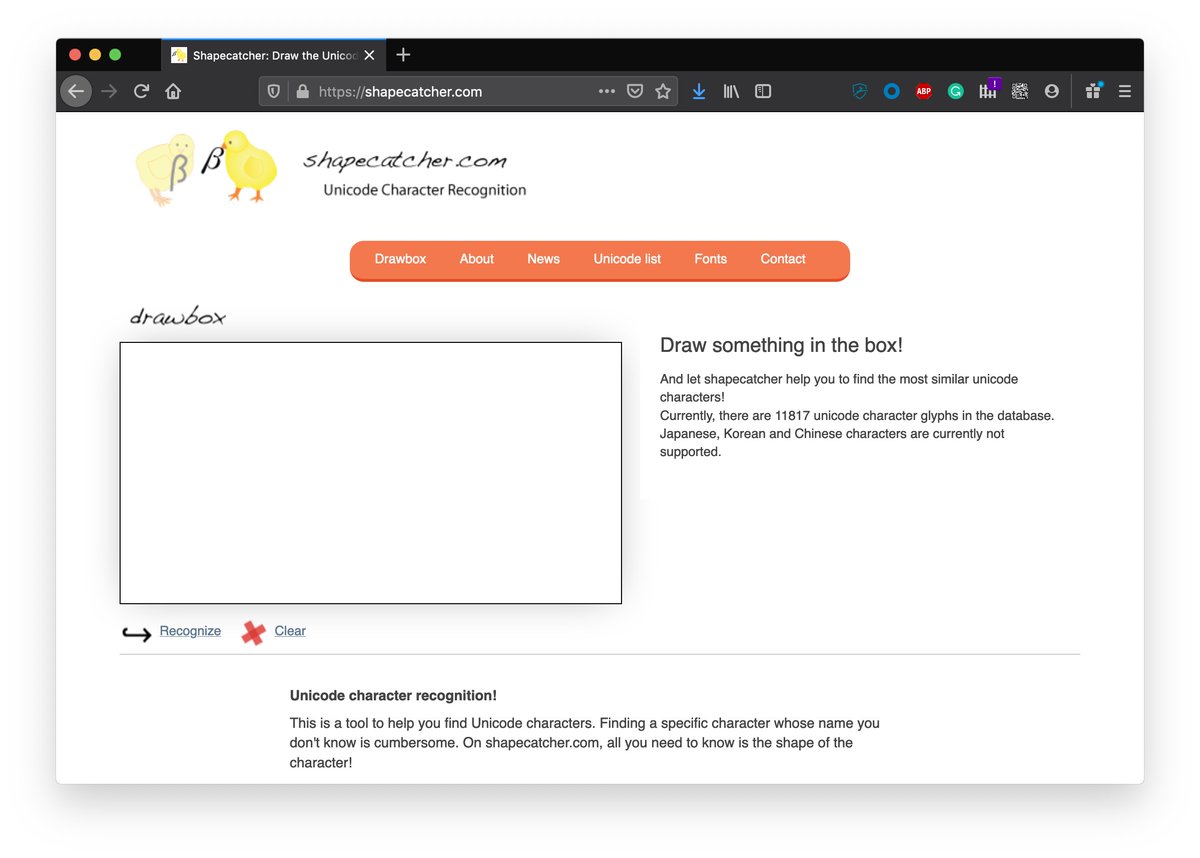This screenshot has width=1200, height=858.
Task: Open Adblock Plus extension
Action: point(923,91)
